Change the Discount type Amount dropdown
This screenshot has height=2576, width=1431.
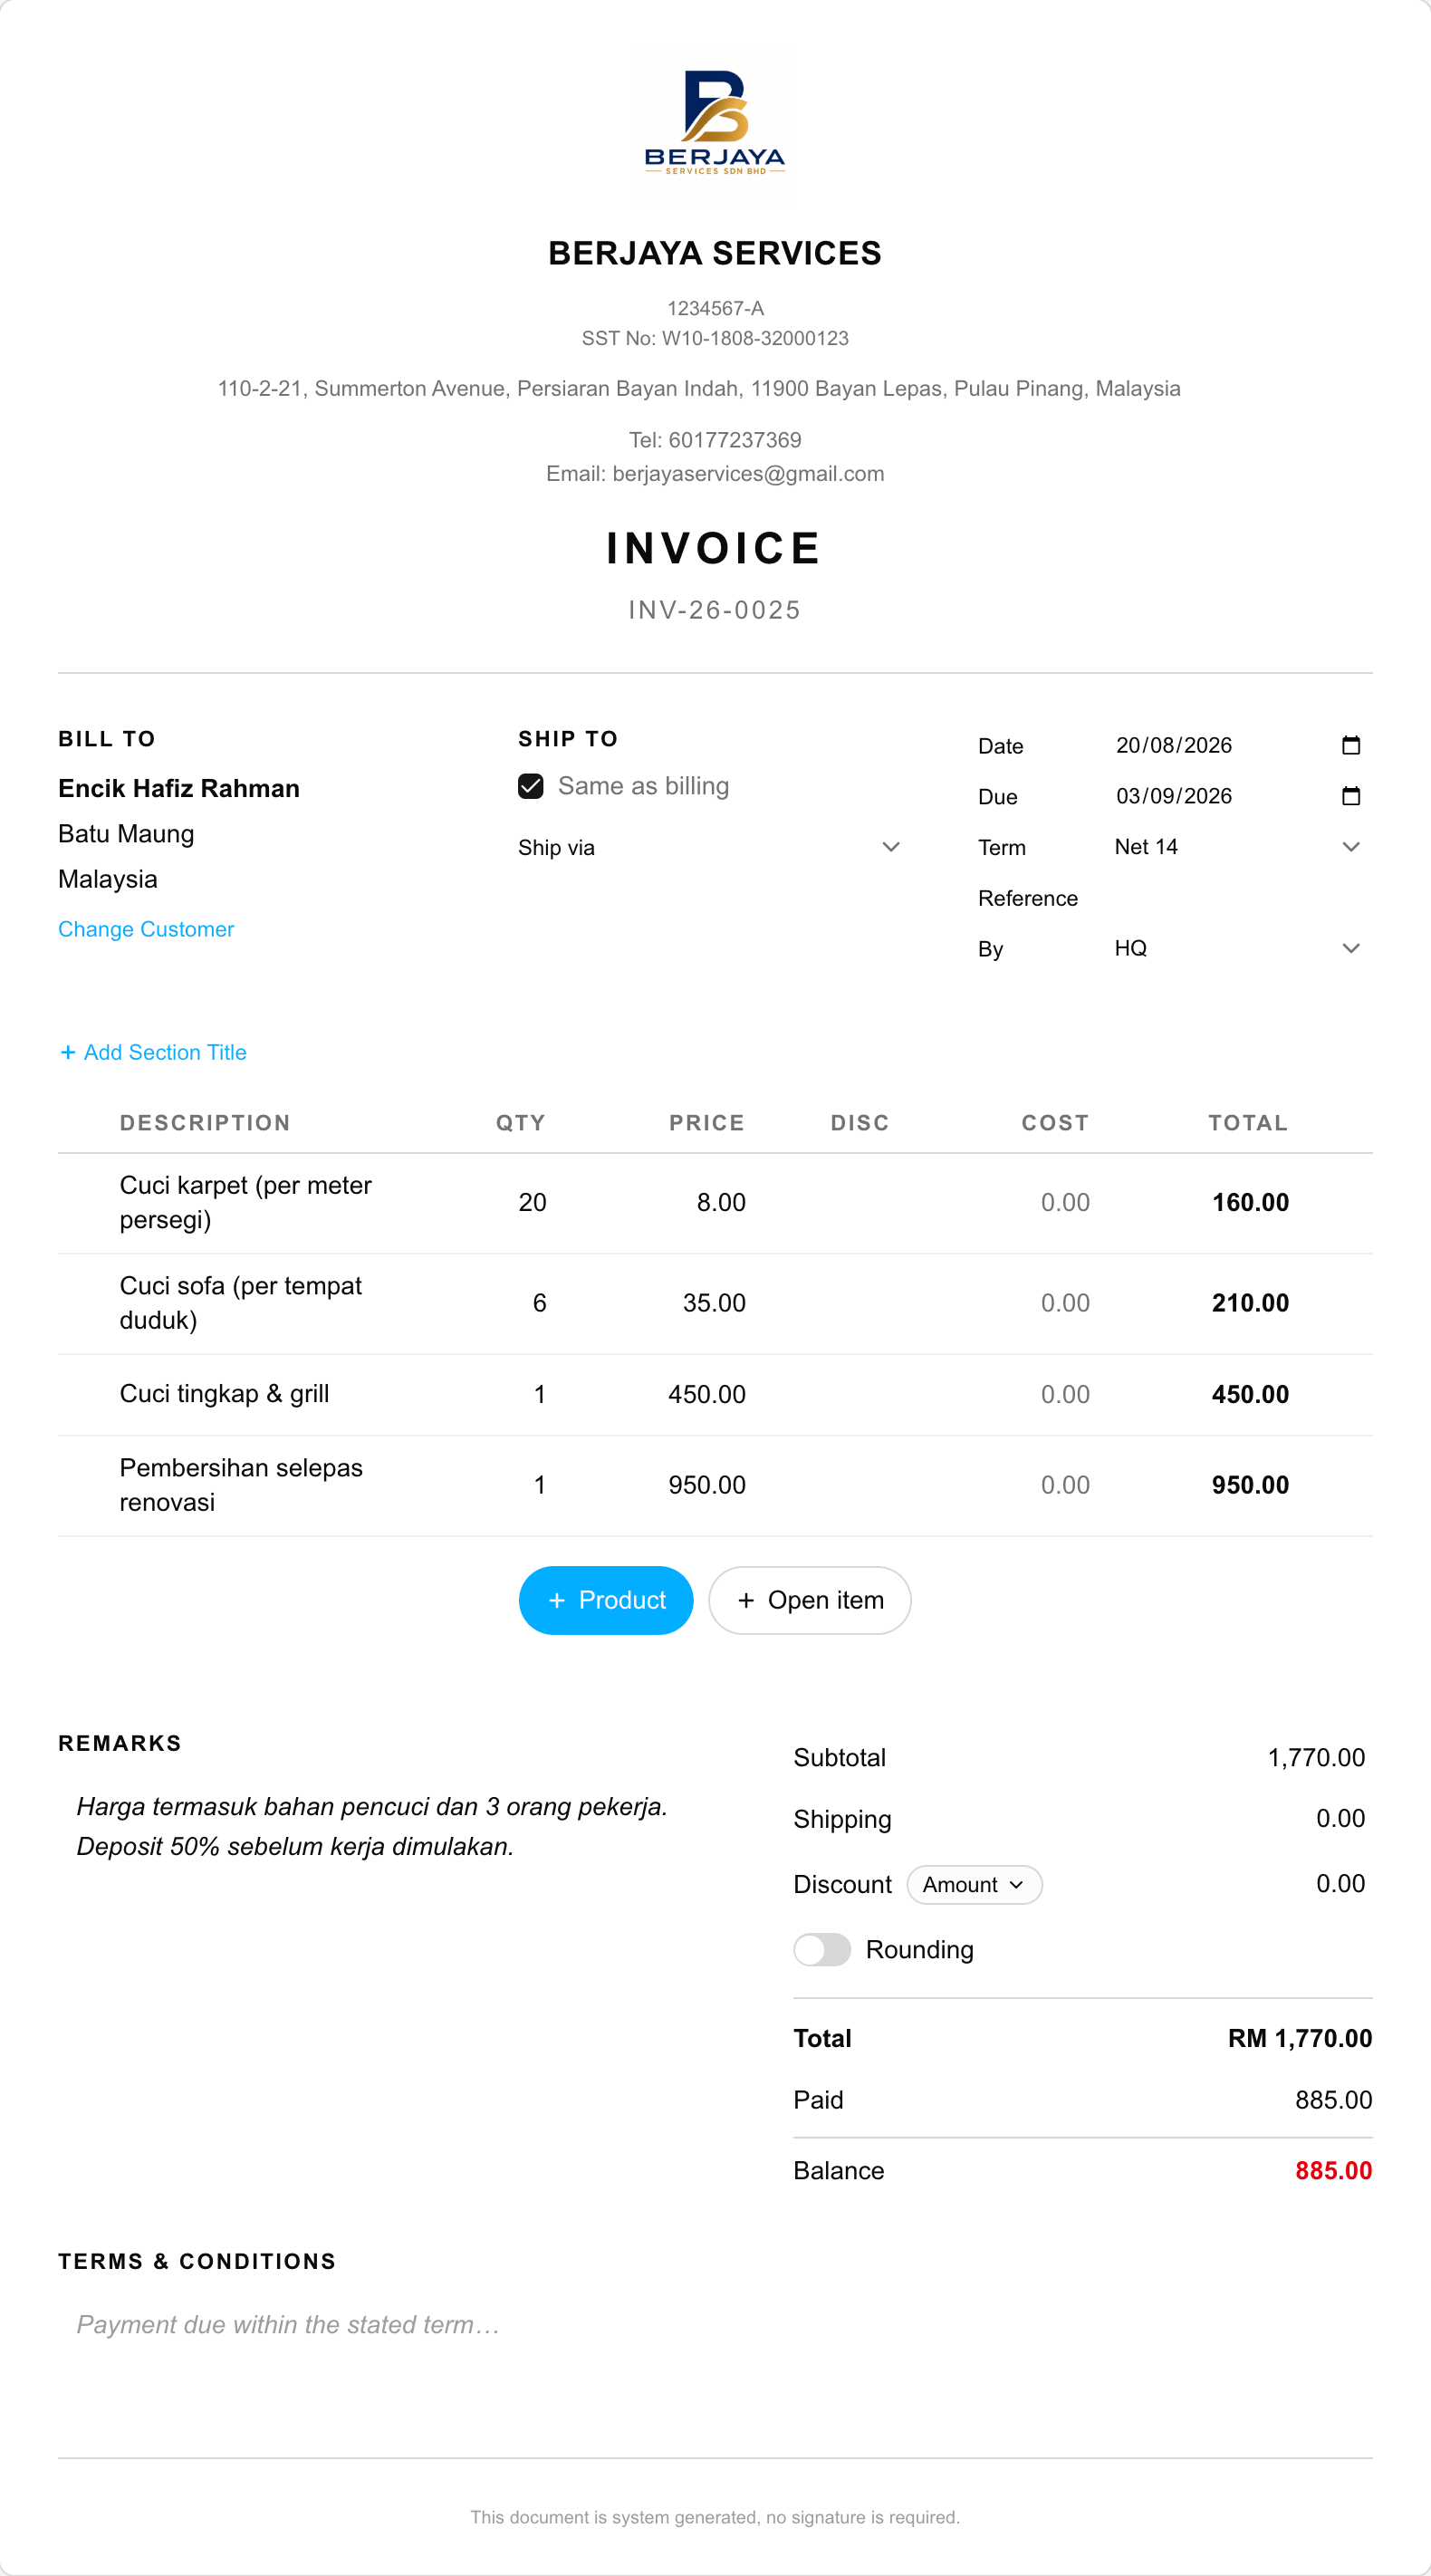974,1885
